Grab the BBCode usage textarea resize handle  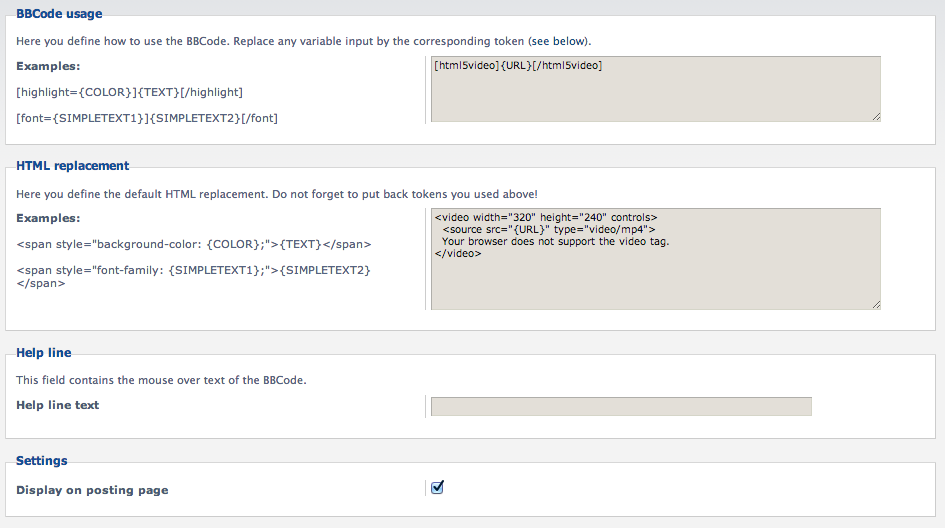(876, 117)
